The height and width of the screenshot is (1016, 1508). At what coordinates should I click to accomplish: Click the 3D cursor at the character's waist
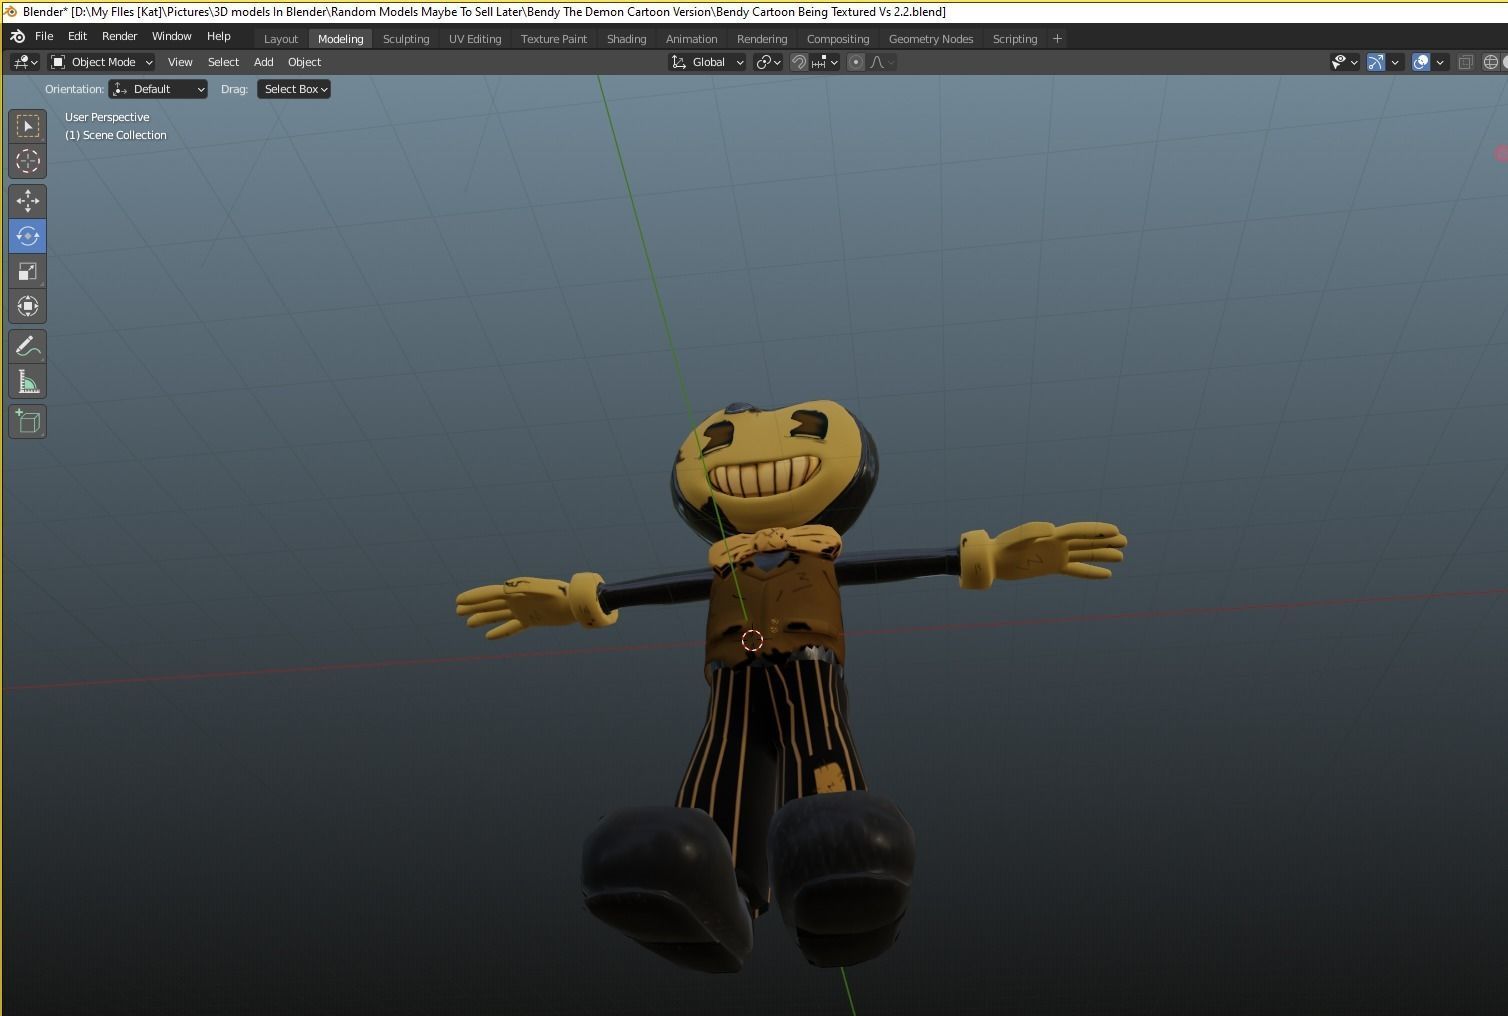(x=752, y=640)
